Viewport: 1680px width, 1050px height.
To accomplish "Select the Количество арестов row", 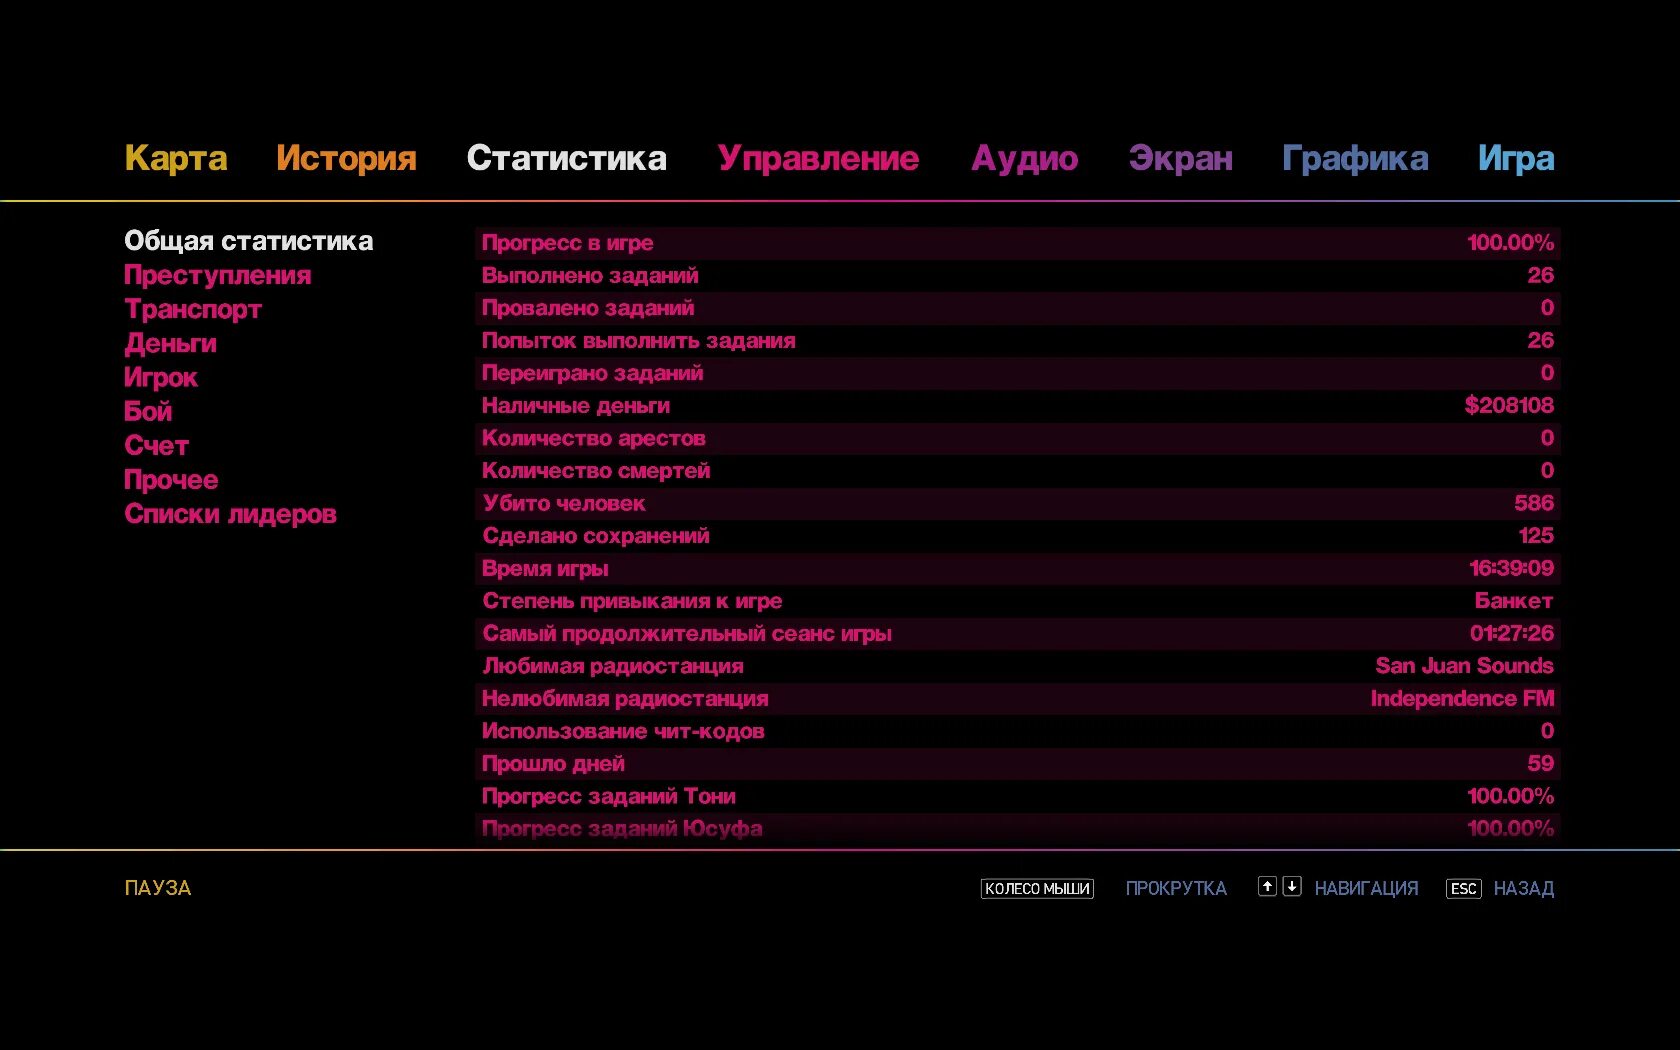I will point(1018,438).
